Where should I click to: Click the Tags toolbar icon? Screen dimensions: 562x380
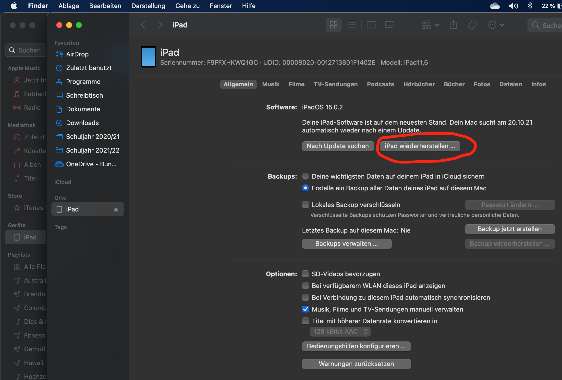[472, 25]
